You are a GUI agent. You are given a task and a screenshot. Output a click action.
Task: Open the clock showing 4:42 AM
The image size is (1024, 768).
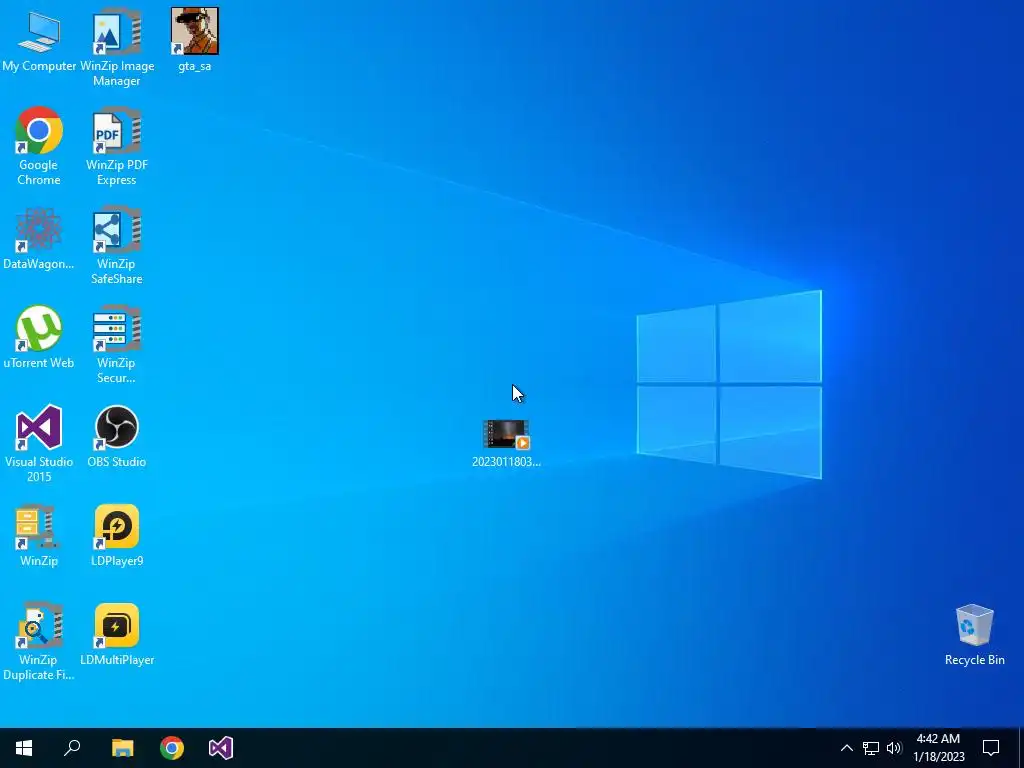pyautogui.click(x=938, y=748)
